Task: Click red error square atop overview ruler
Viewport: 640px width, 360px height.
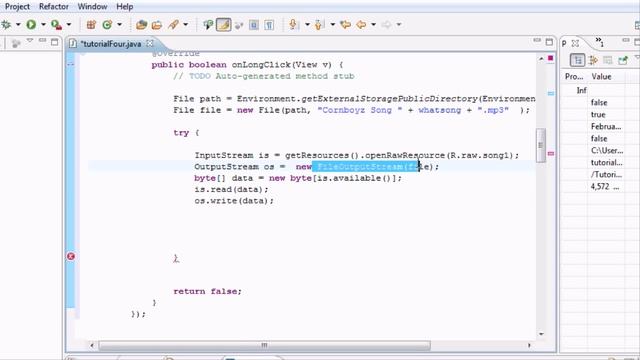Action: pos(550,58)
